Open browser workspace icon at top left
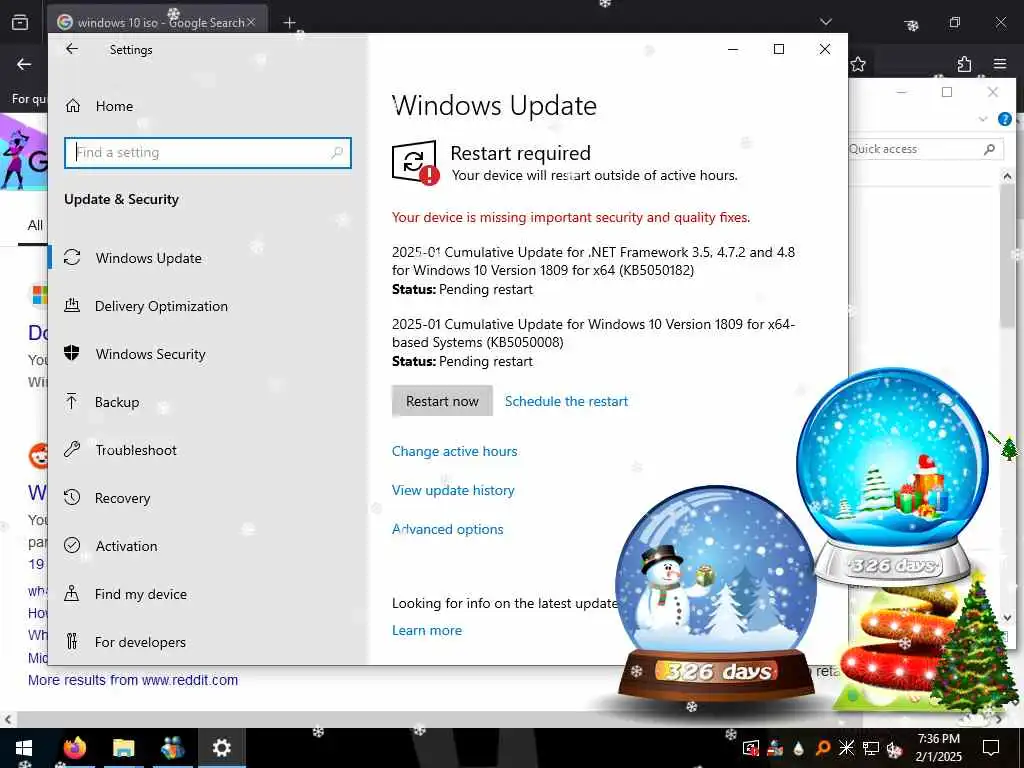1024x768 pixels. (20, 23)
